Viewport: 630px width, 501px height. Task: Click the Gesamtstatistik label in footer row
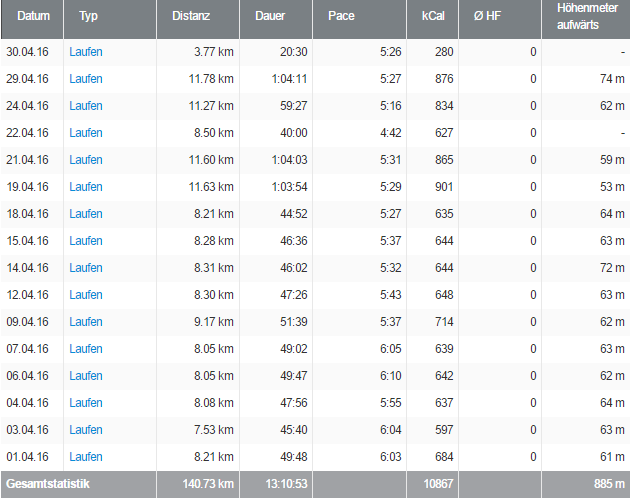click(47, 484)
